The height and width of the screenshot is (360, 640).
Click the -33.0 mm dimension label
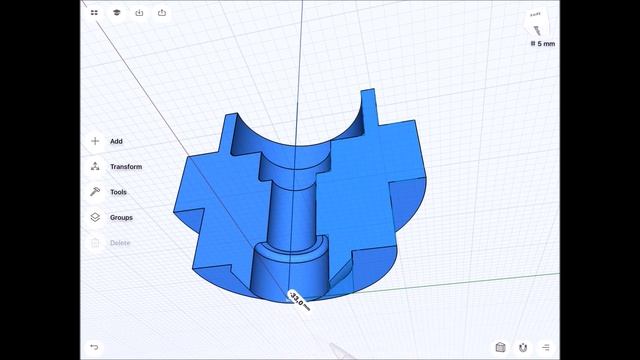299,300
